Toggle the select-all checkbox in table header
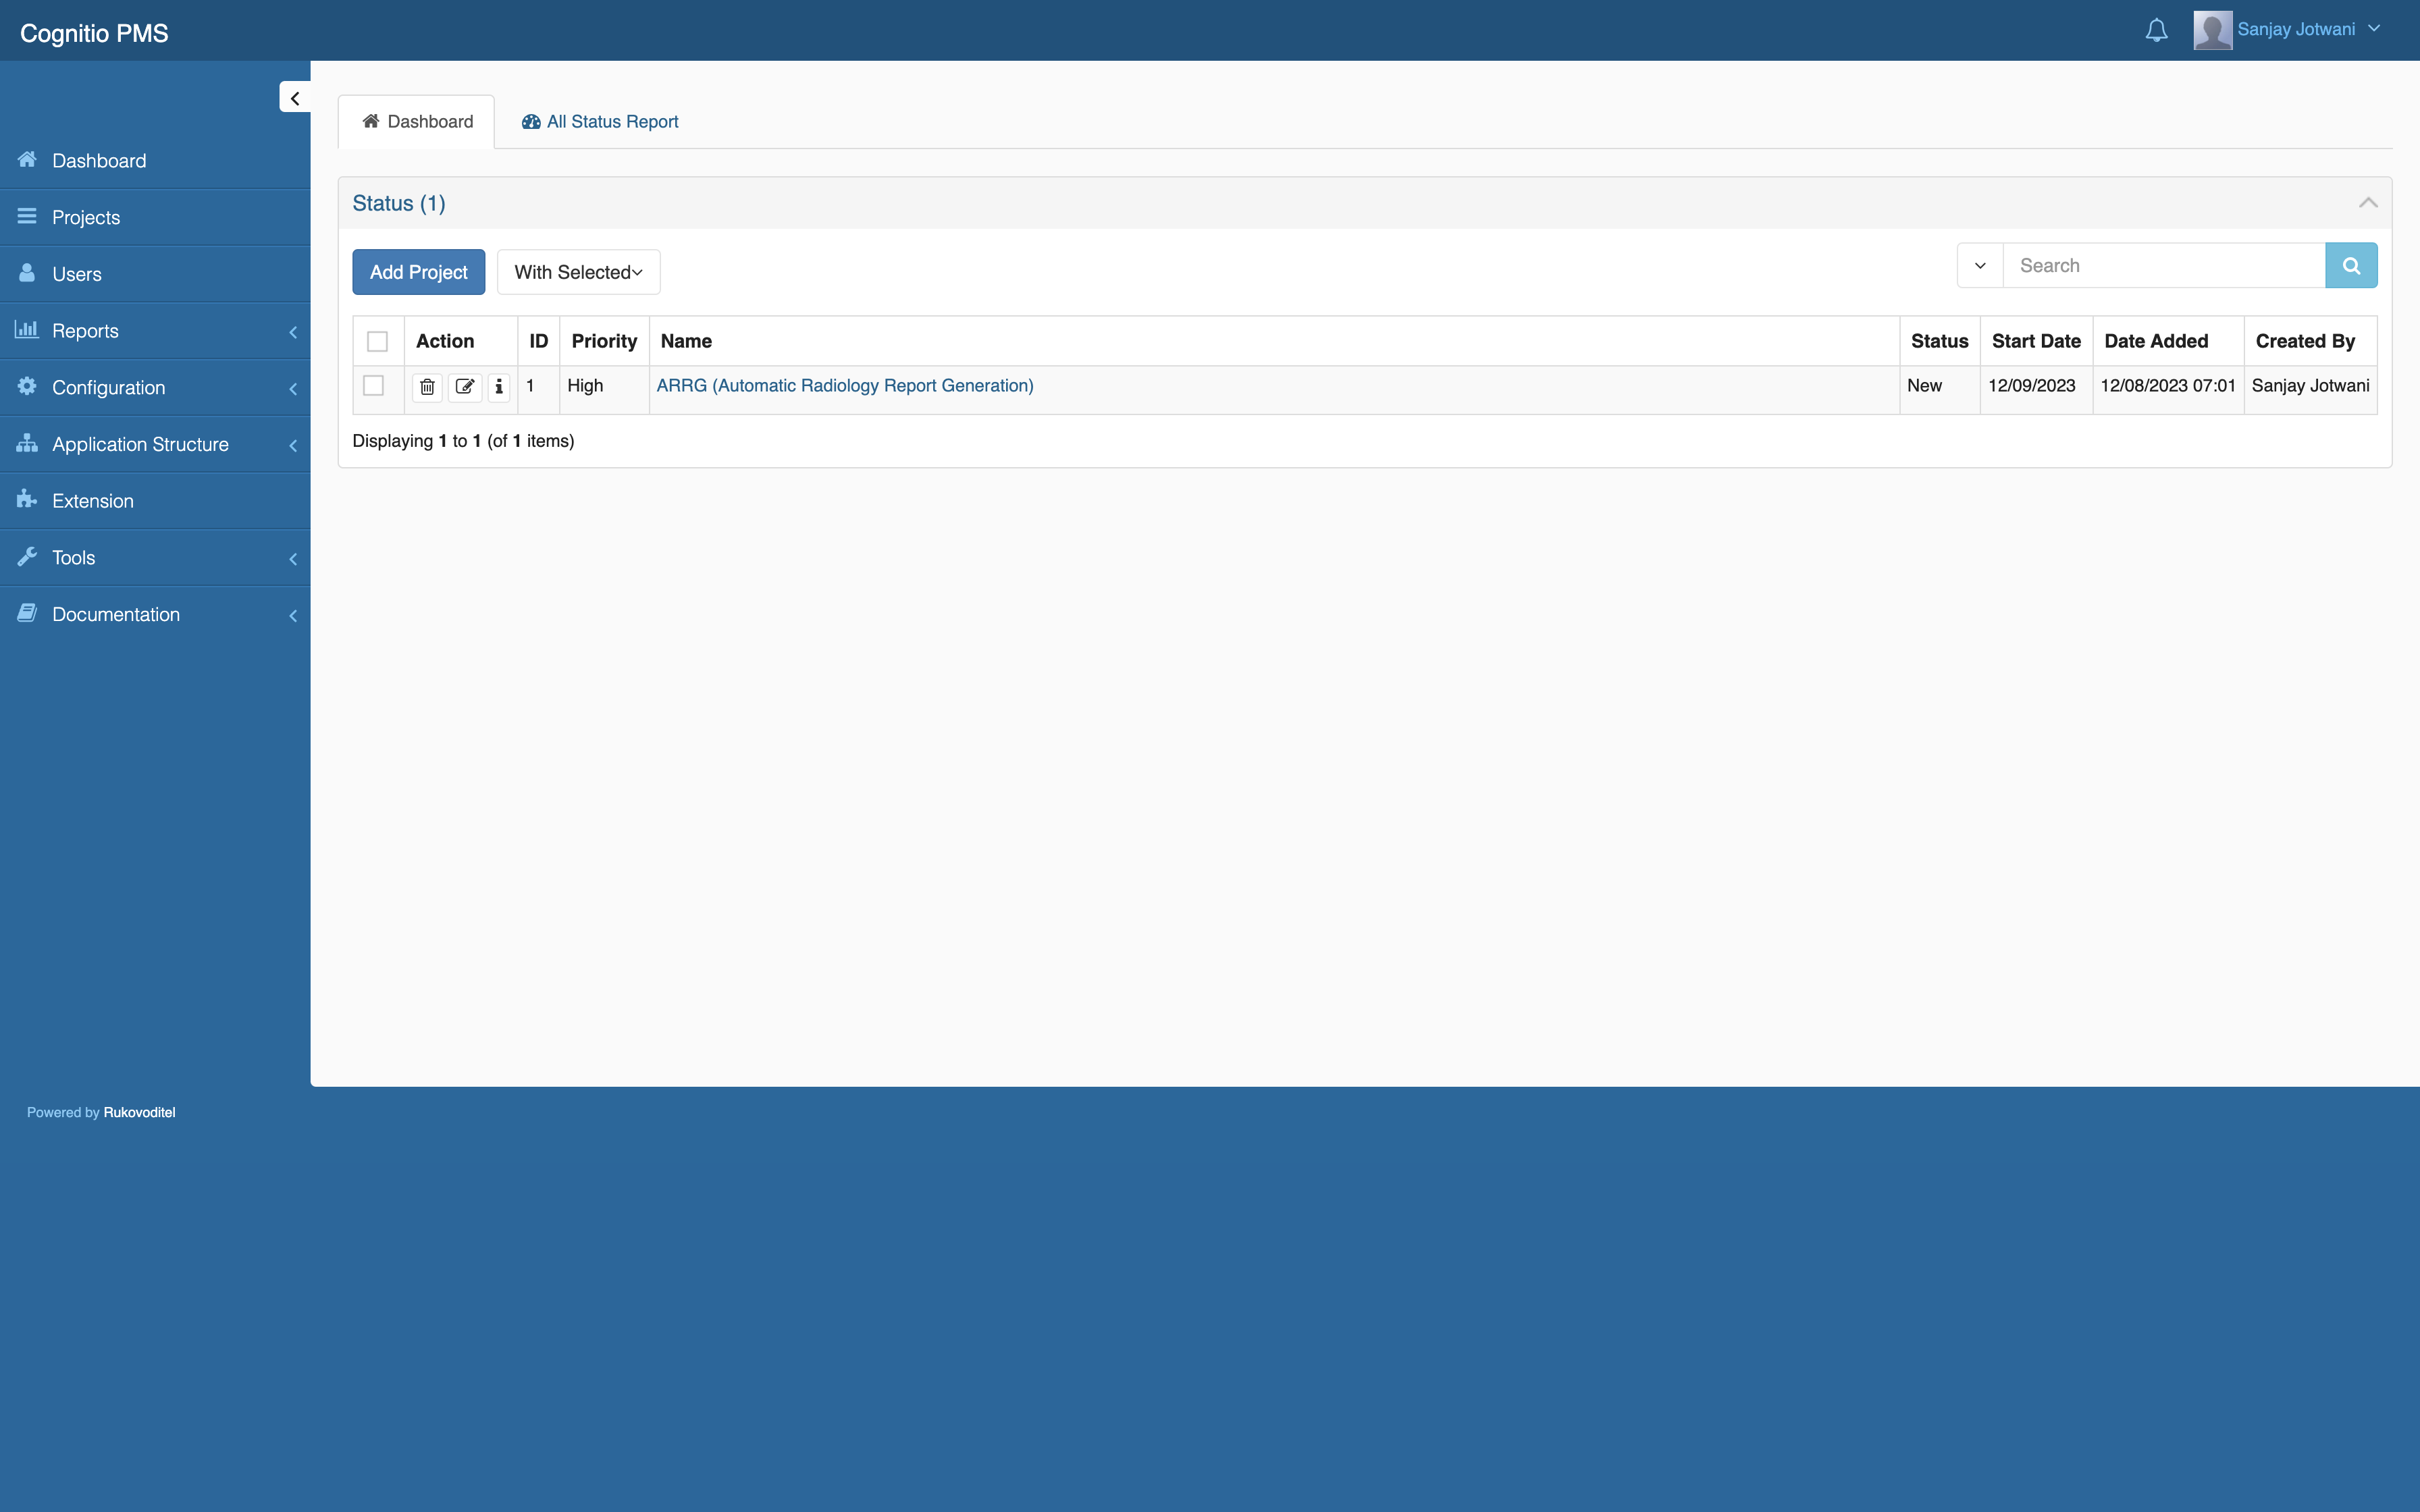Image resolution: width=2420 pixels, height=1512 pixels. click(377, 342)
